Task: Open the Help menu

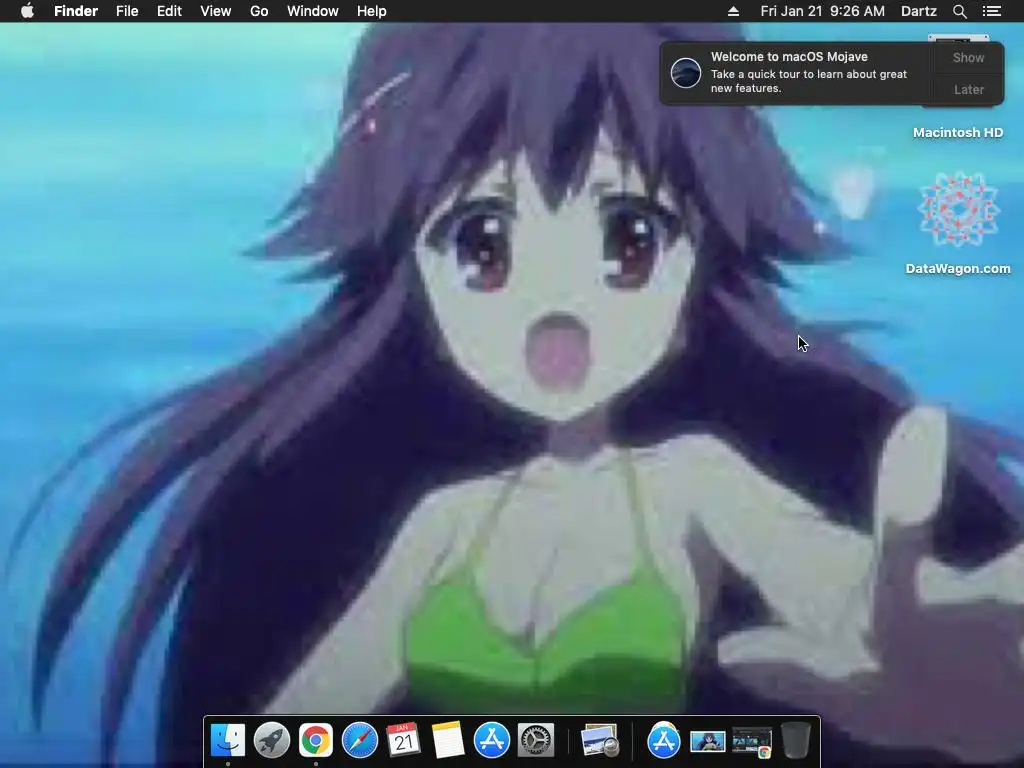Action: coord(372,11)
